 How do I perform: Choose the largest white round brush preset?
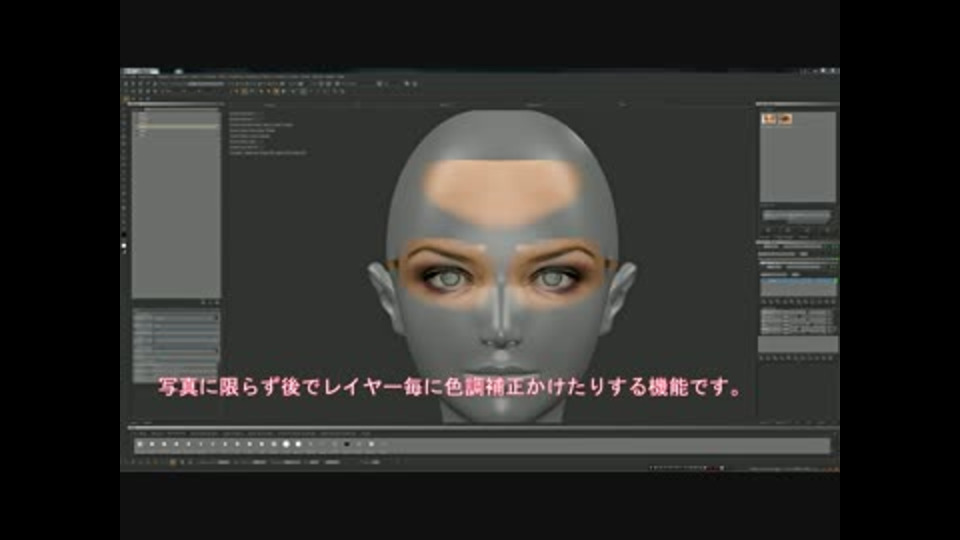point(286,444)
